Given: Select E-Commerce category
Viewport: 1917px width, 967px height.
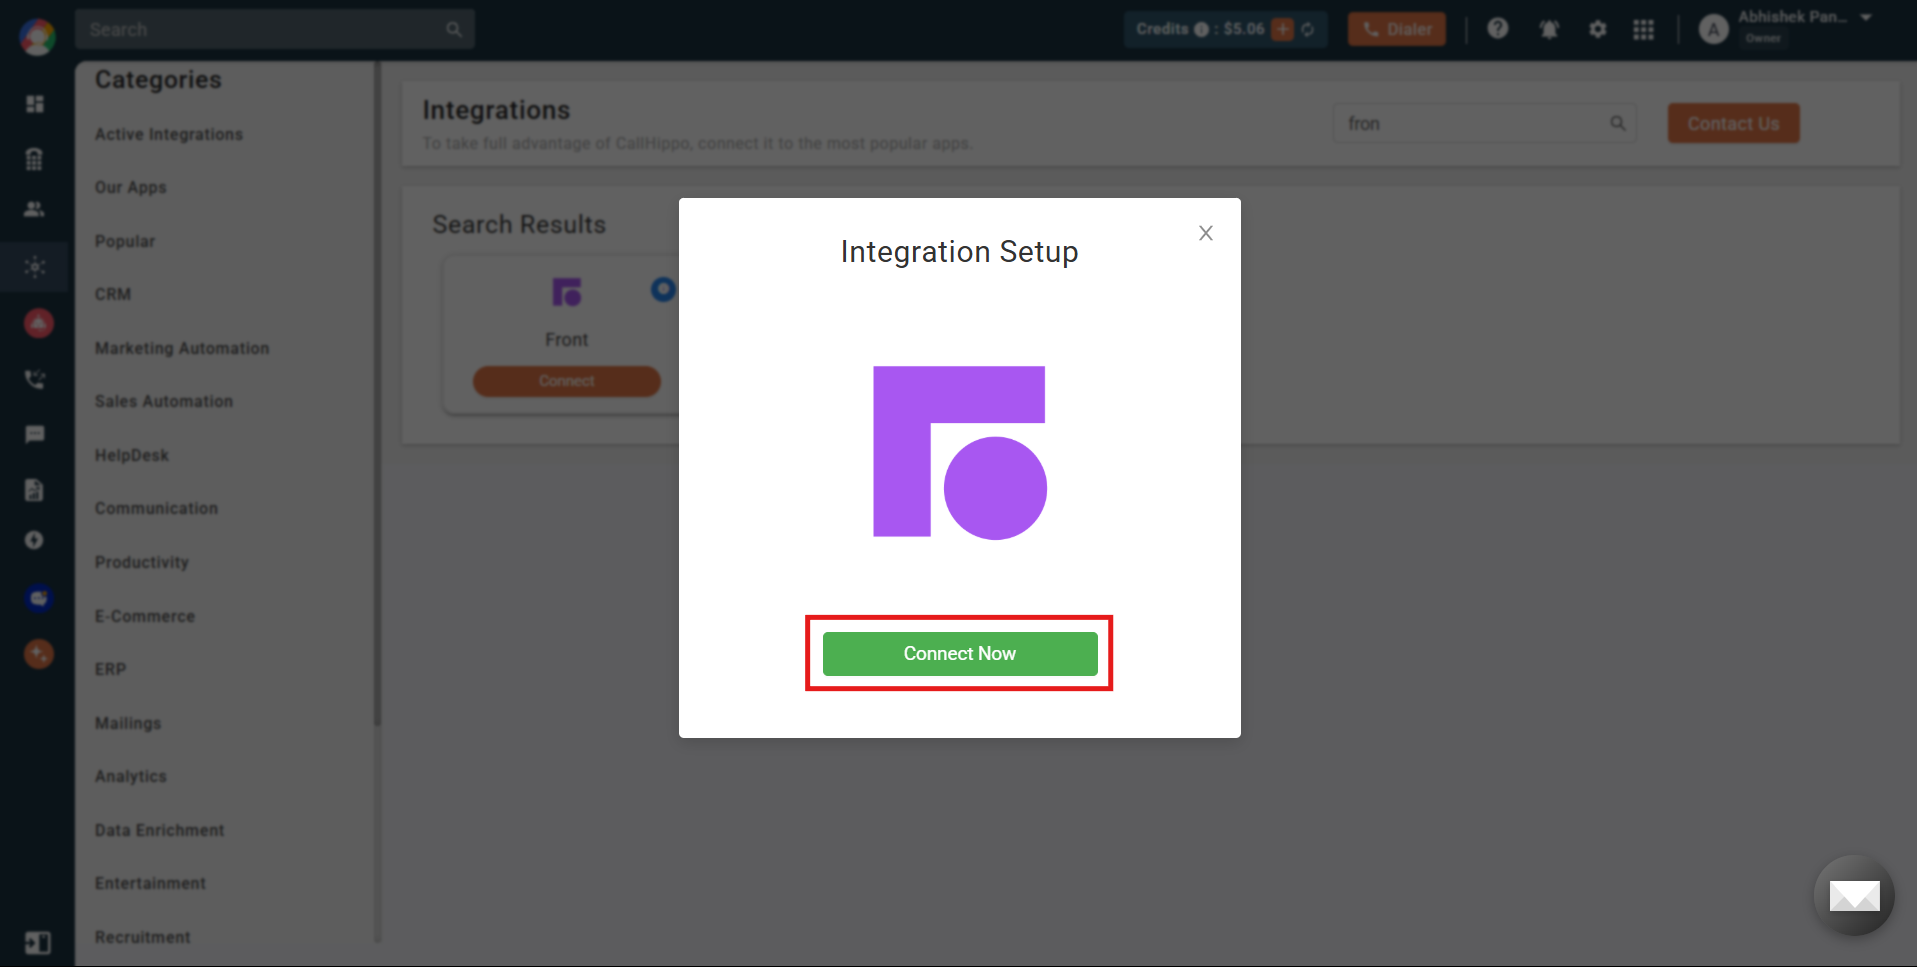Looking at the screenshot, I should pos(144,616).
